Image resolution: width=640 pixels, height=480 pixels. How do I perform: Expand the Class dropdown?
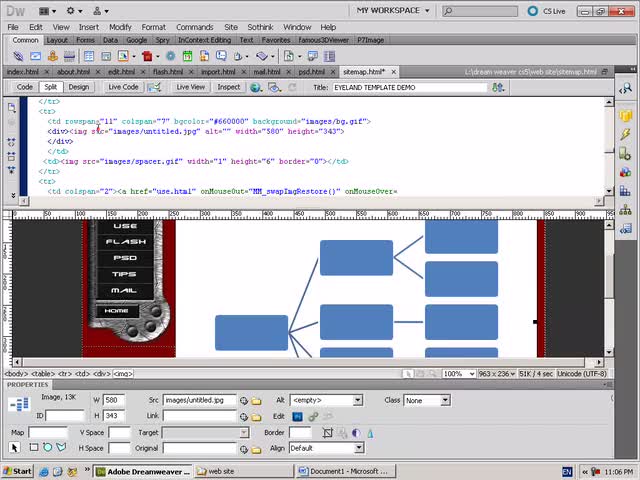click(x=427, y=400)
